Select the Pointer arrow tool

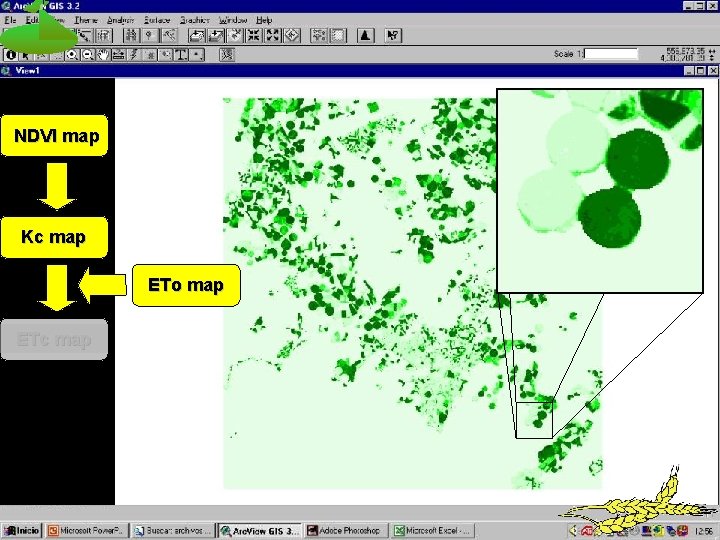point(25,55)
